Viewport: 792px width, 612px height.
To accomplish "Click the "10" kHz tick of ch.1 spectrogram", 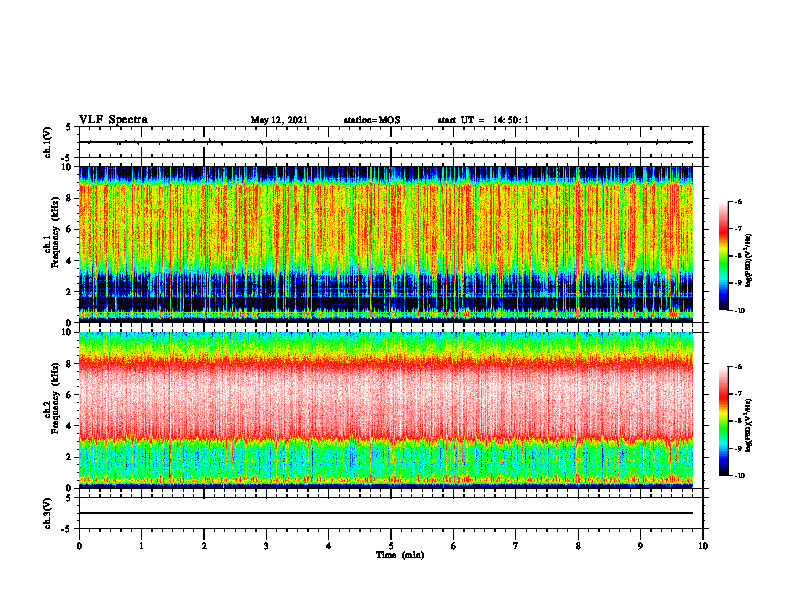I will click(68, 167).
